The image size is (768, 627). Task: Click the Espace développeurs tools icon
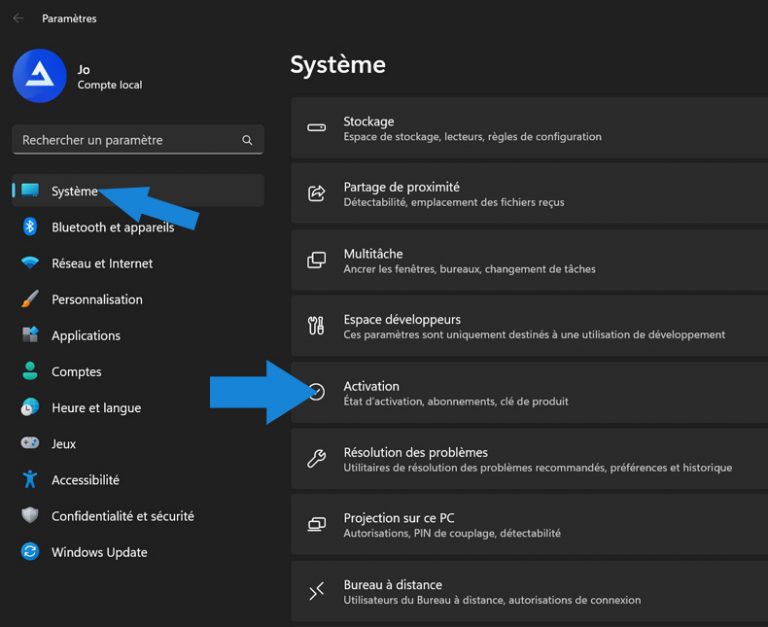(x=316, y=326)
